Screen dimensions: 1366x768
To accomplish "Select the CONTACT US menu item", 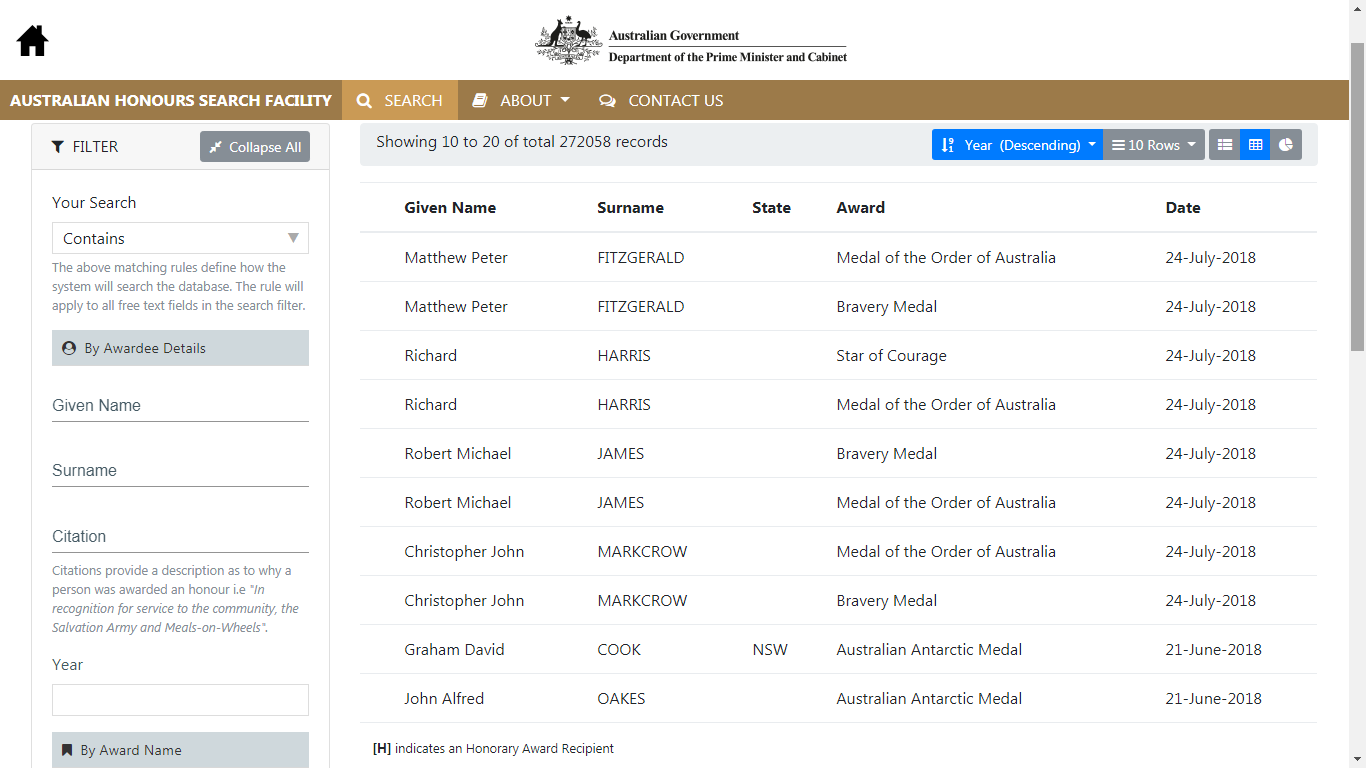I will click(661, 100).
